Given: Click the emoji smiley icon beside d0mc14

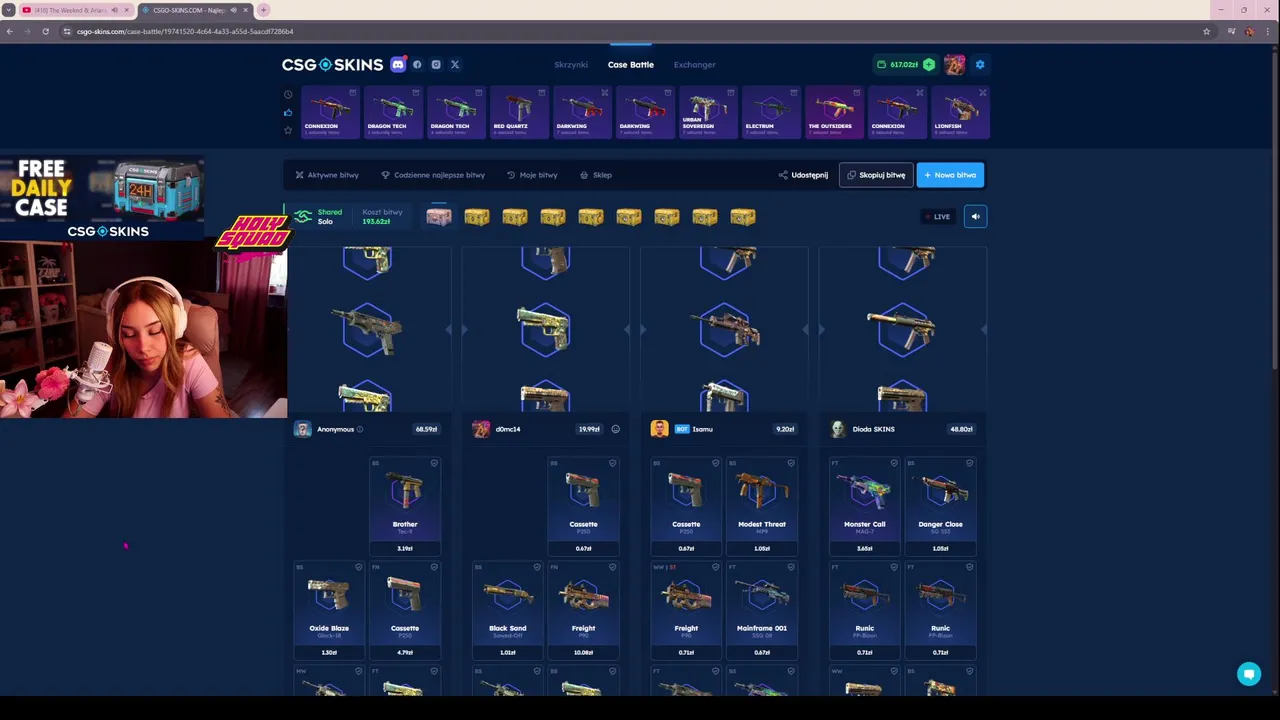Looking at the screenshot, I should 615,429.
